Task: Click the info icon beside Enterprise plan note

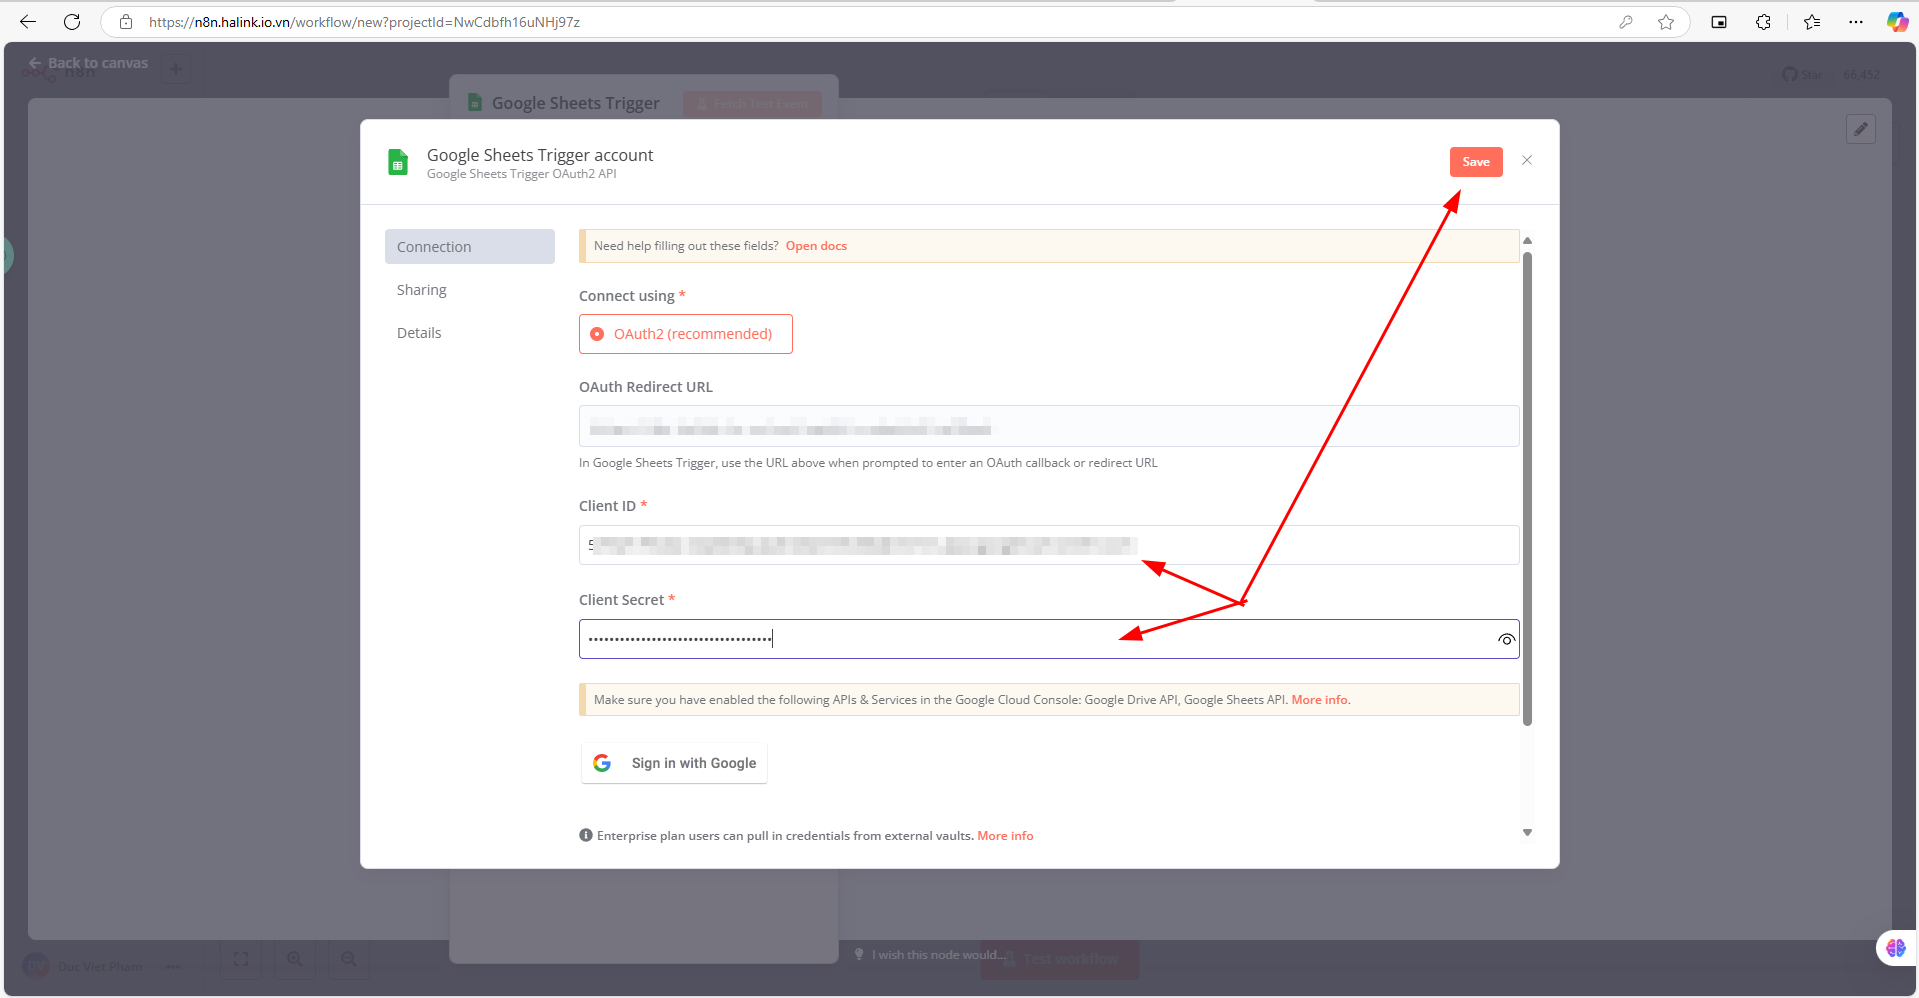Action: click(x=586, y=835)
